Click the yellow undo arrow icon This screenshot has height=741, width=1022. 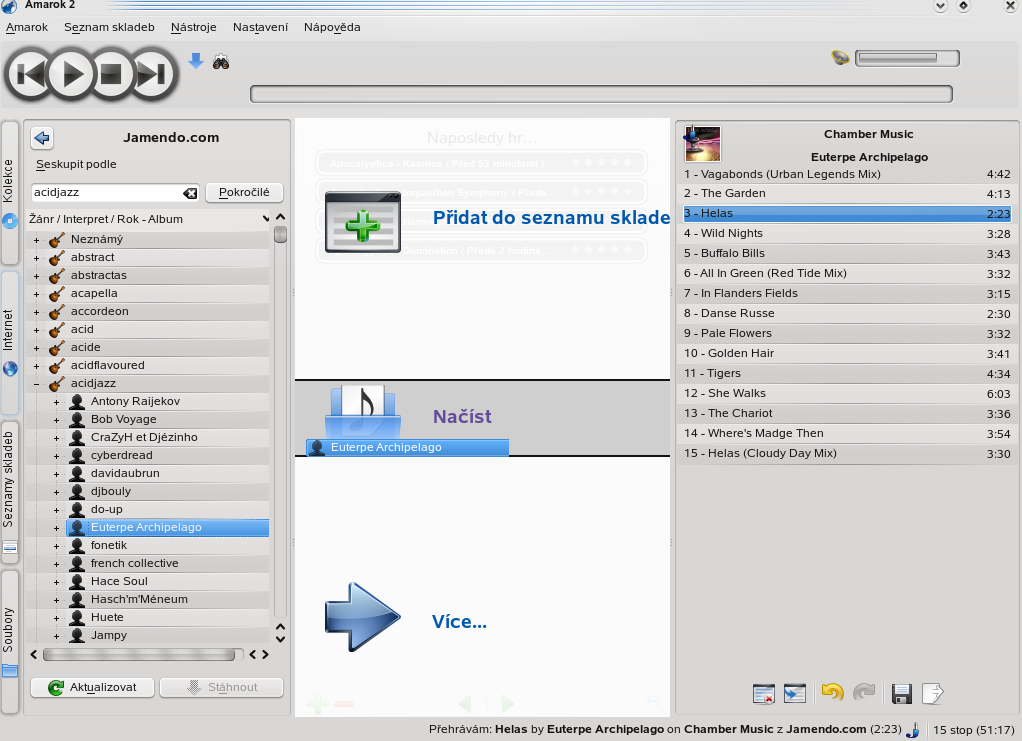coord(831,693)
